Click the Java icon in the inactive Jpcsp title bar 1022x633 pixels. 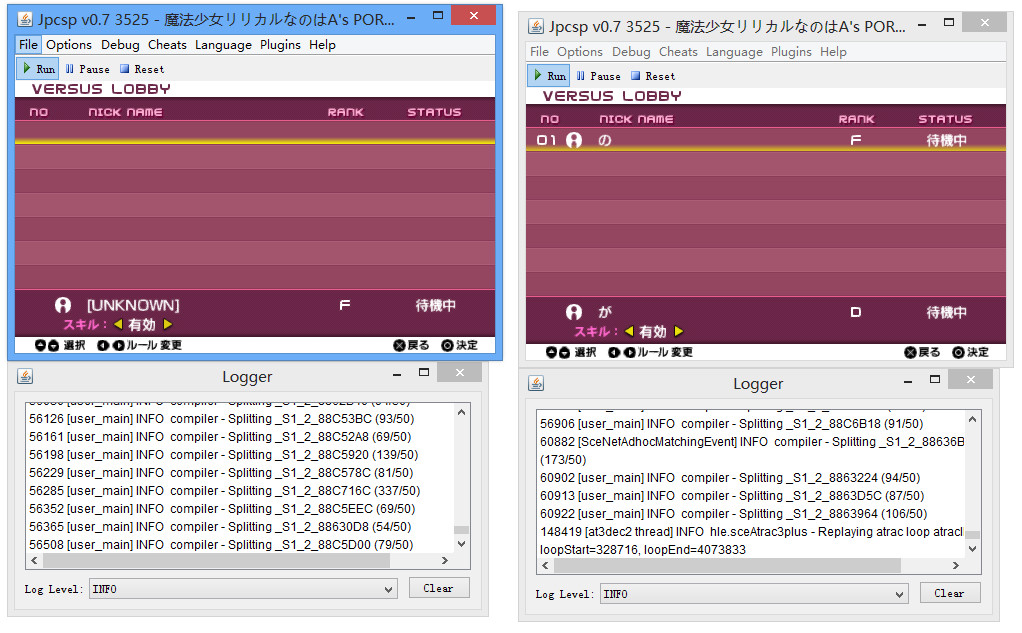click(x=536, y=26)
